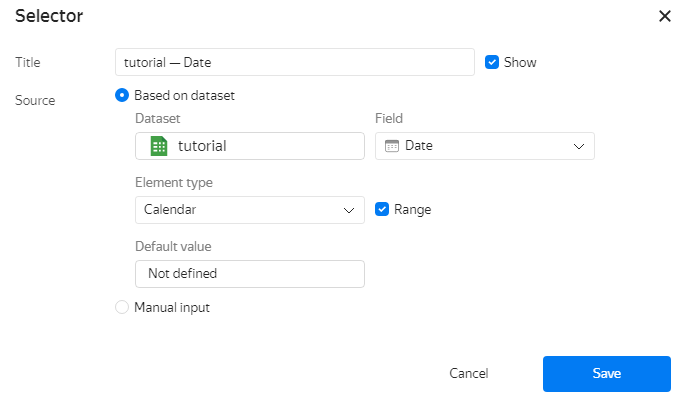693x410 pixels.
Task: Click the green spreadsheet icon beside tutorial
Action: (x=158, y=146)
